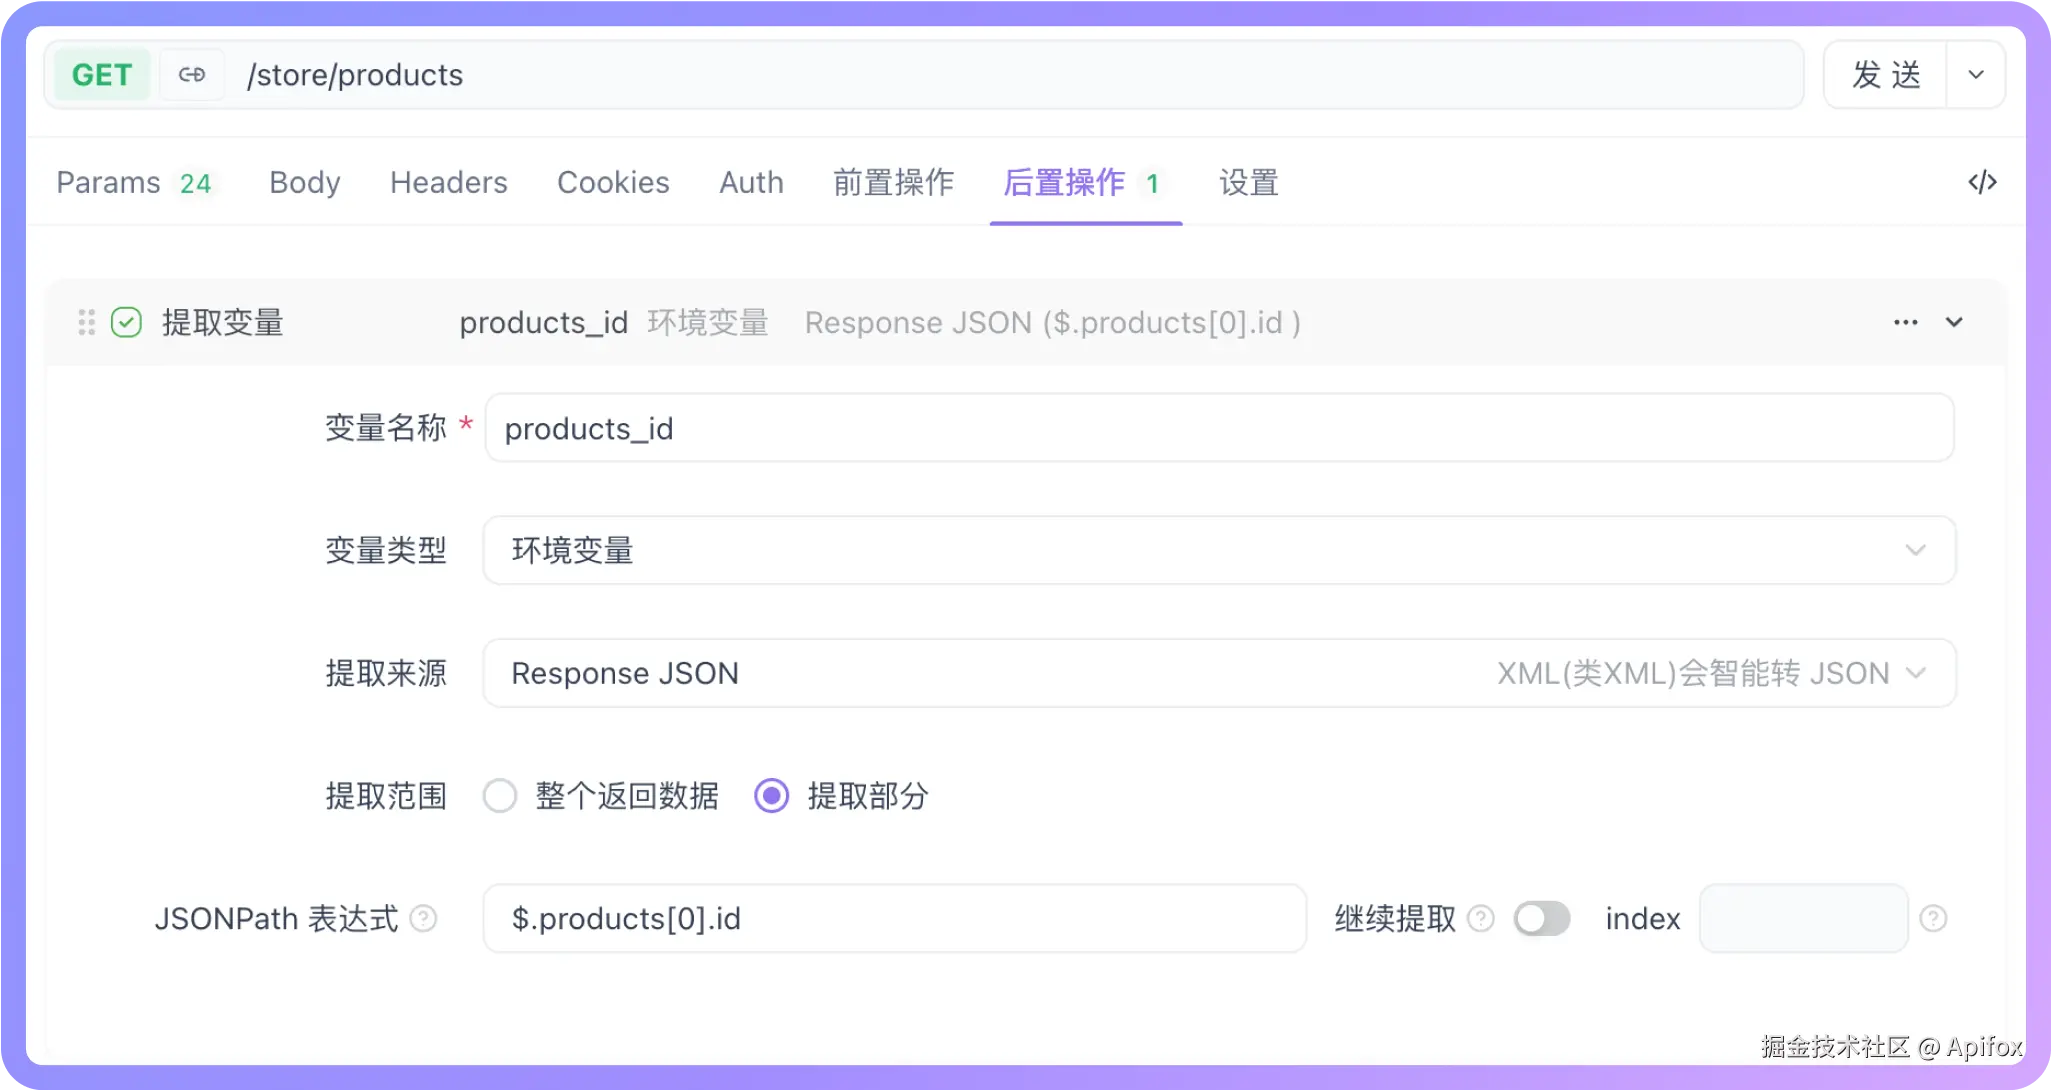
Task: Open the code view icon at right
Action: [x=1982, y=182]
